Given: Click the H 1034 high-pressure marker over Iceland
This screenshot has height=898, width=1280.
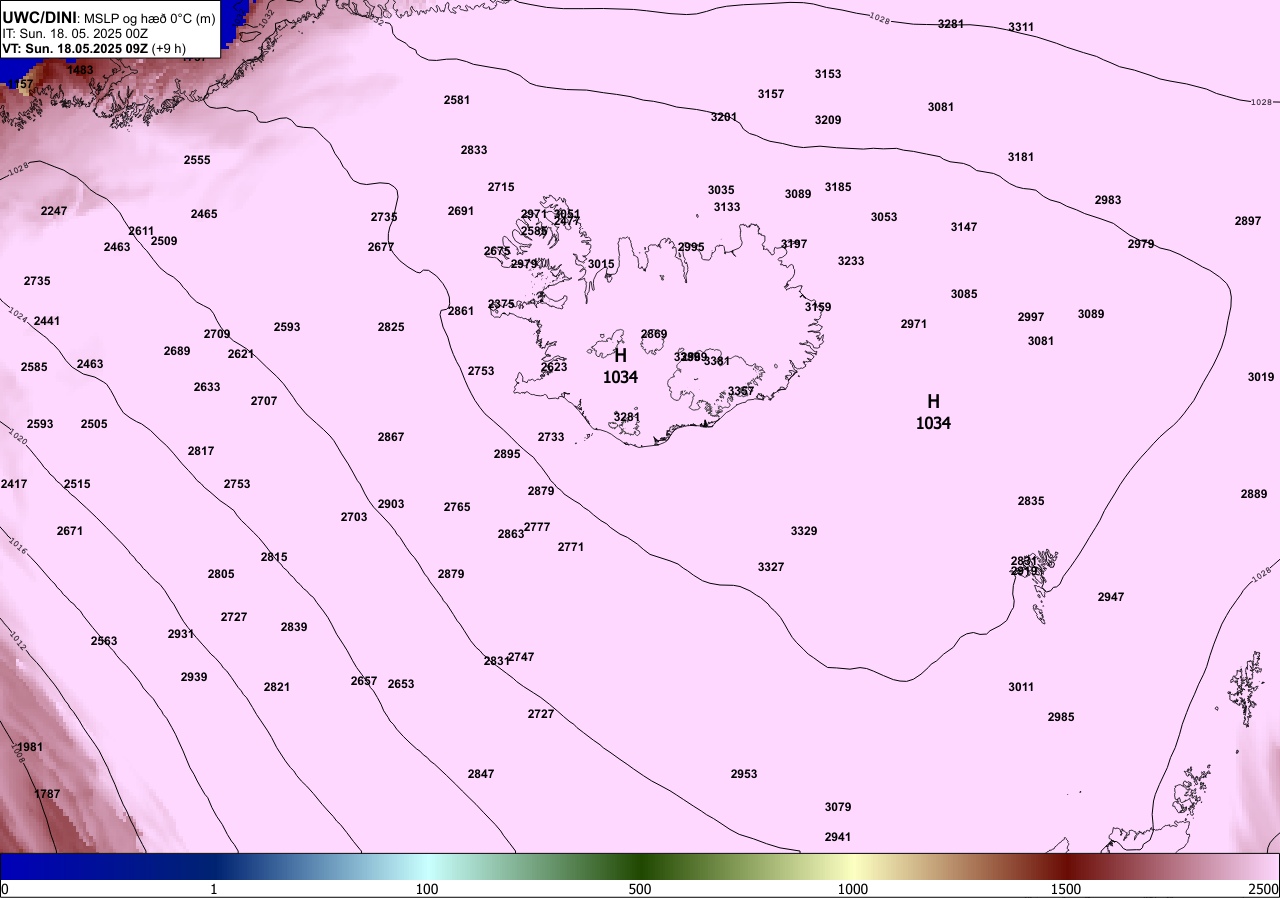Looking at the screenshot, I should 621,366.
